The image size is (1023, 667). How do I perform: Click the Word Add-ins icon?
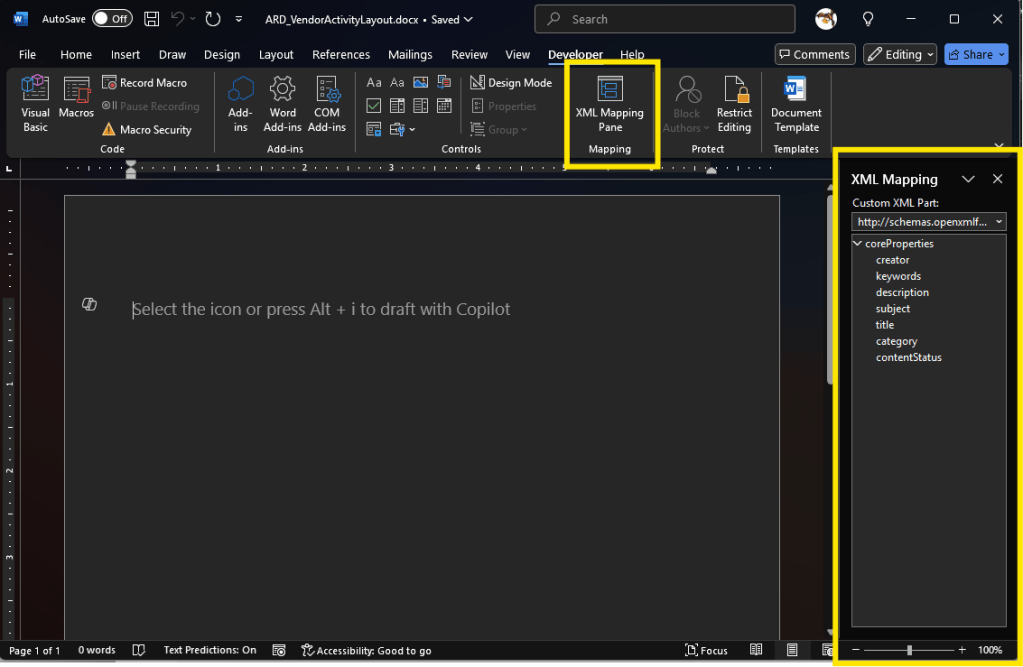tap(283, 104)
